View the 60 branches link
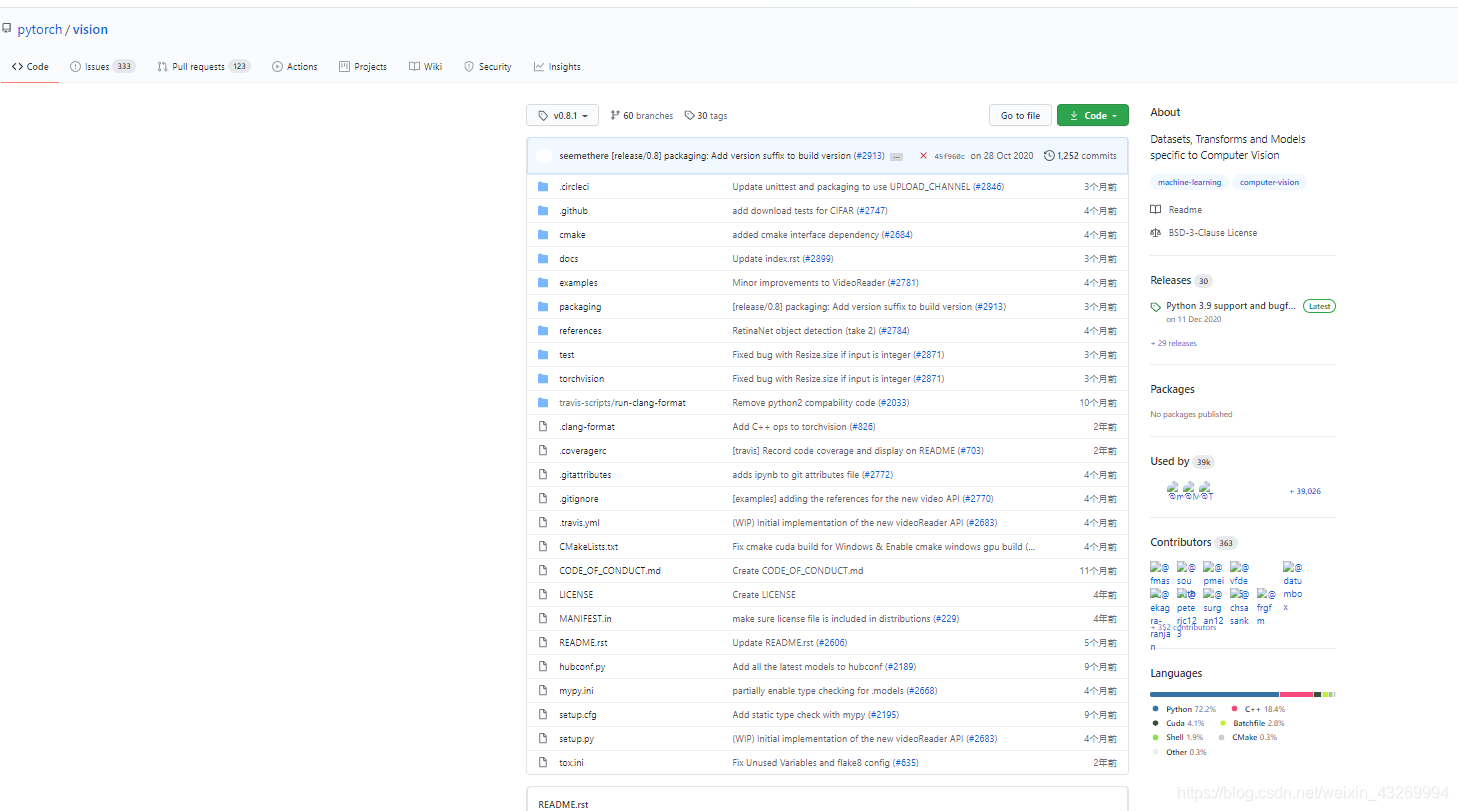 pos(642,116)
